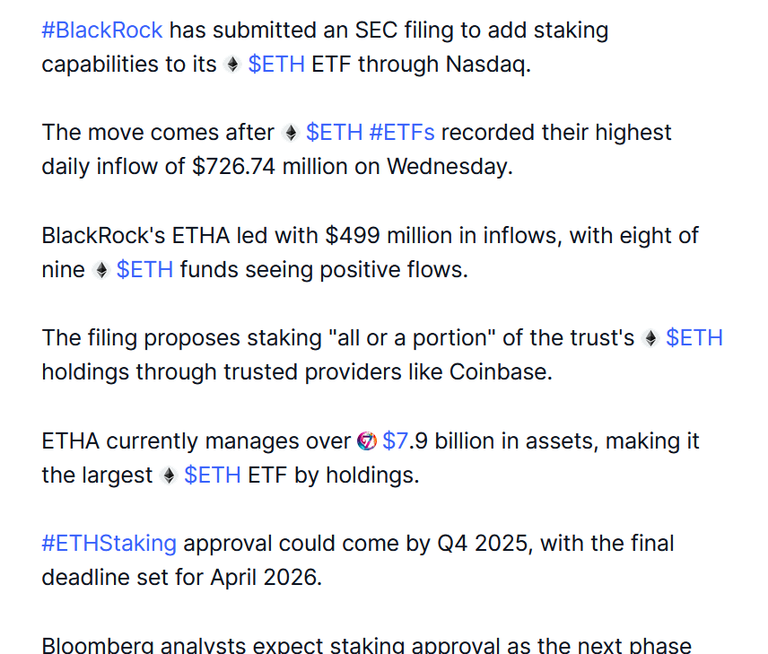Open the #ETHStaking hashtag link
This screenshot has width=768, height=654.
[109, 544]
